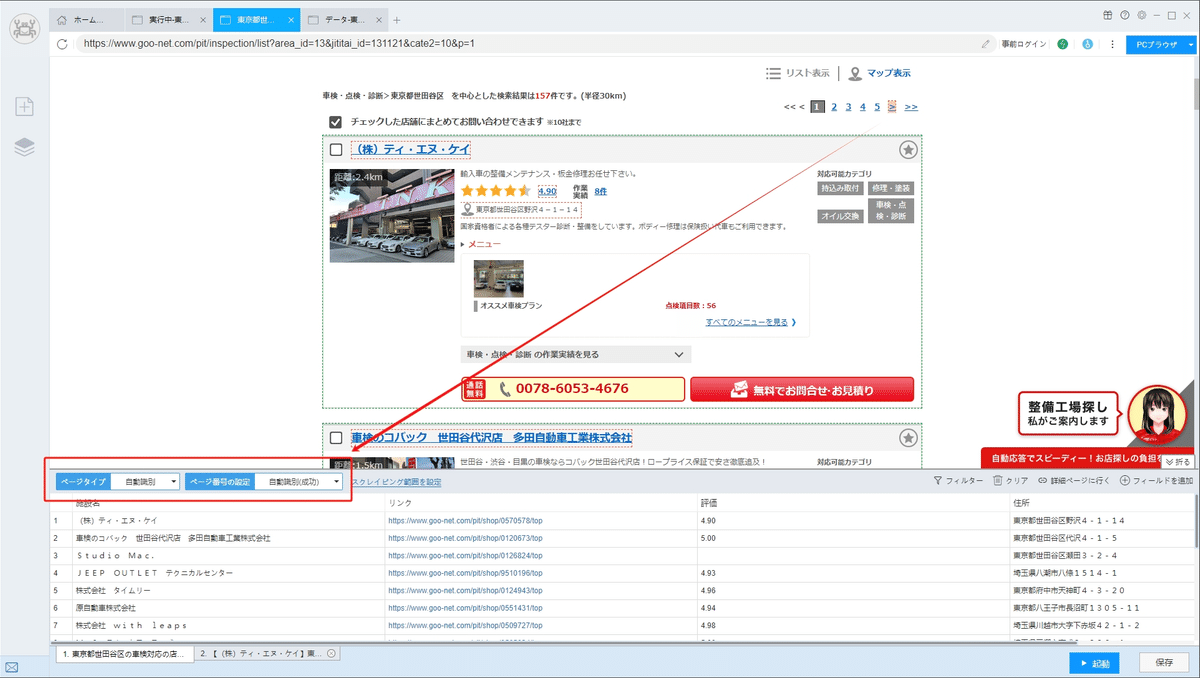The image size is (1200, 678).
Task: Add a new tab with plus icon
Action: 396,20
